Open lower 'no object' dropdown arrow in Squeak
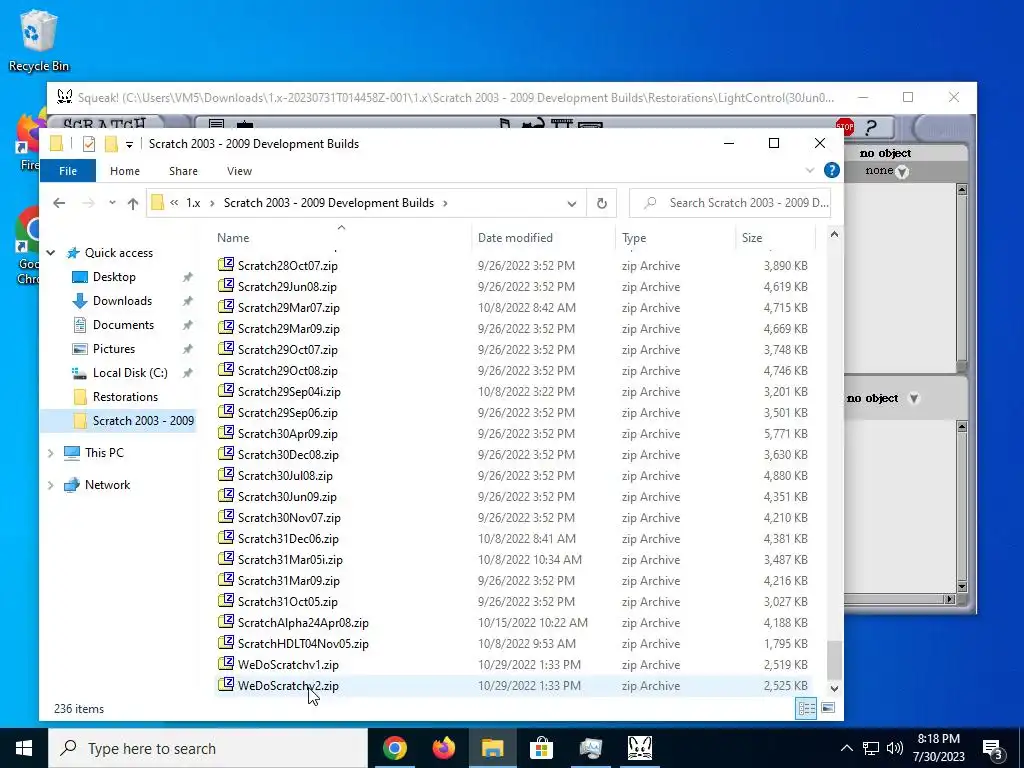Screen dimensions: 1024x768 click(914, 398)
